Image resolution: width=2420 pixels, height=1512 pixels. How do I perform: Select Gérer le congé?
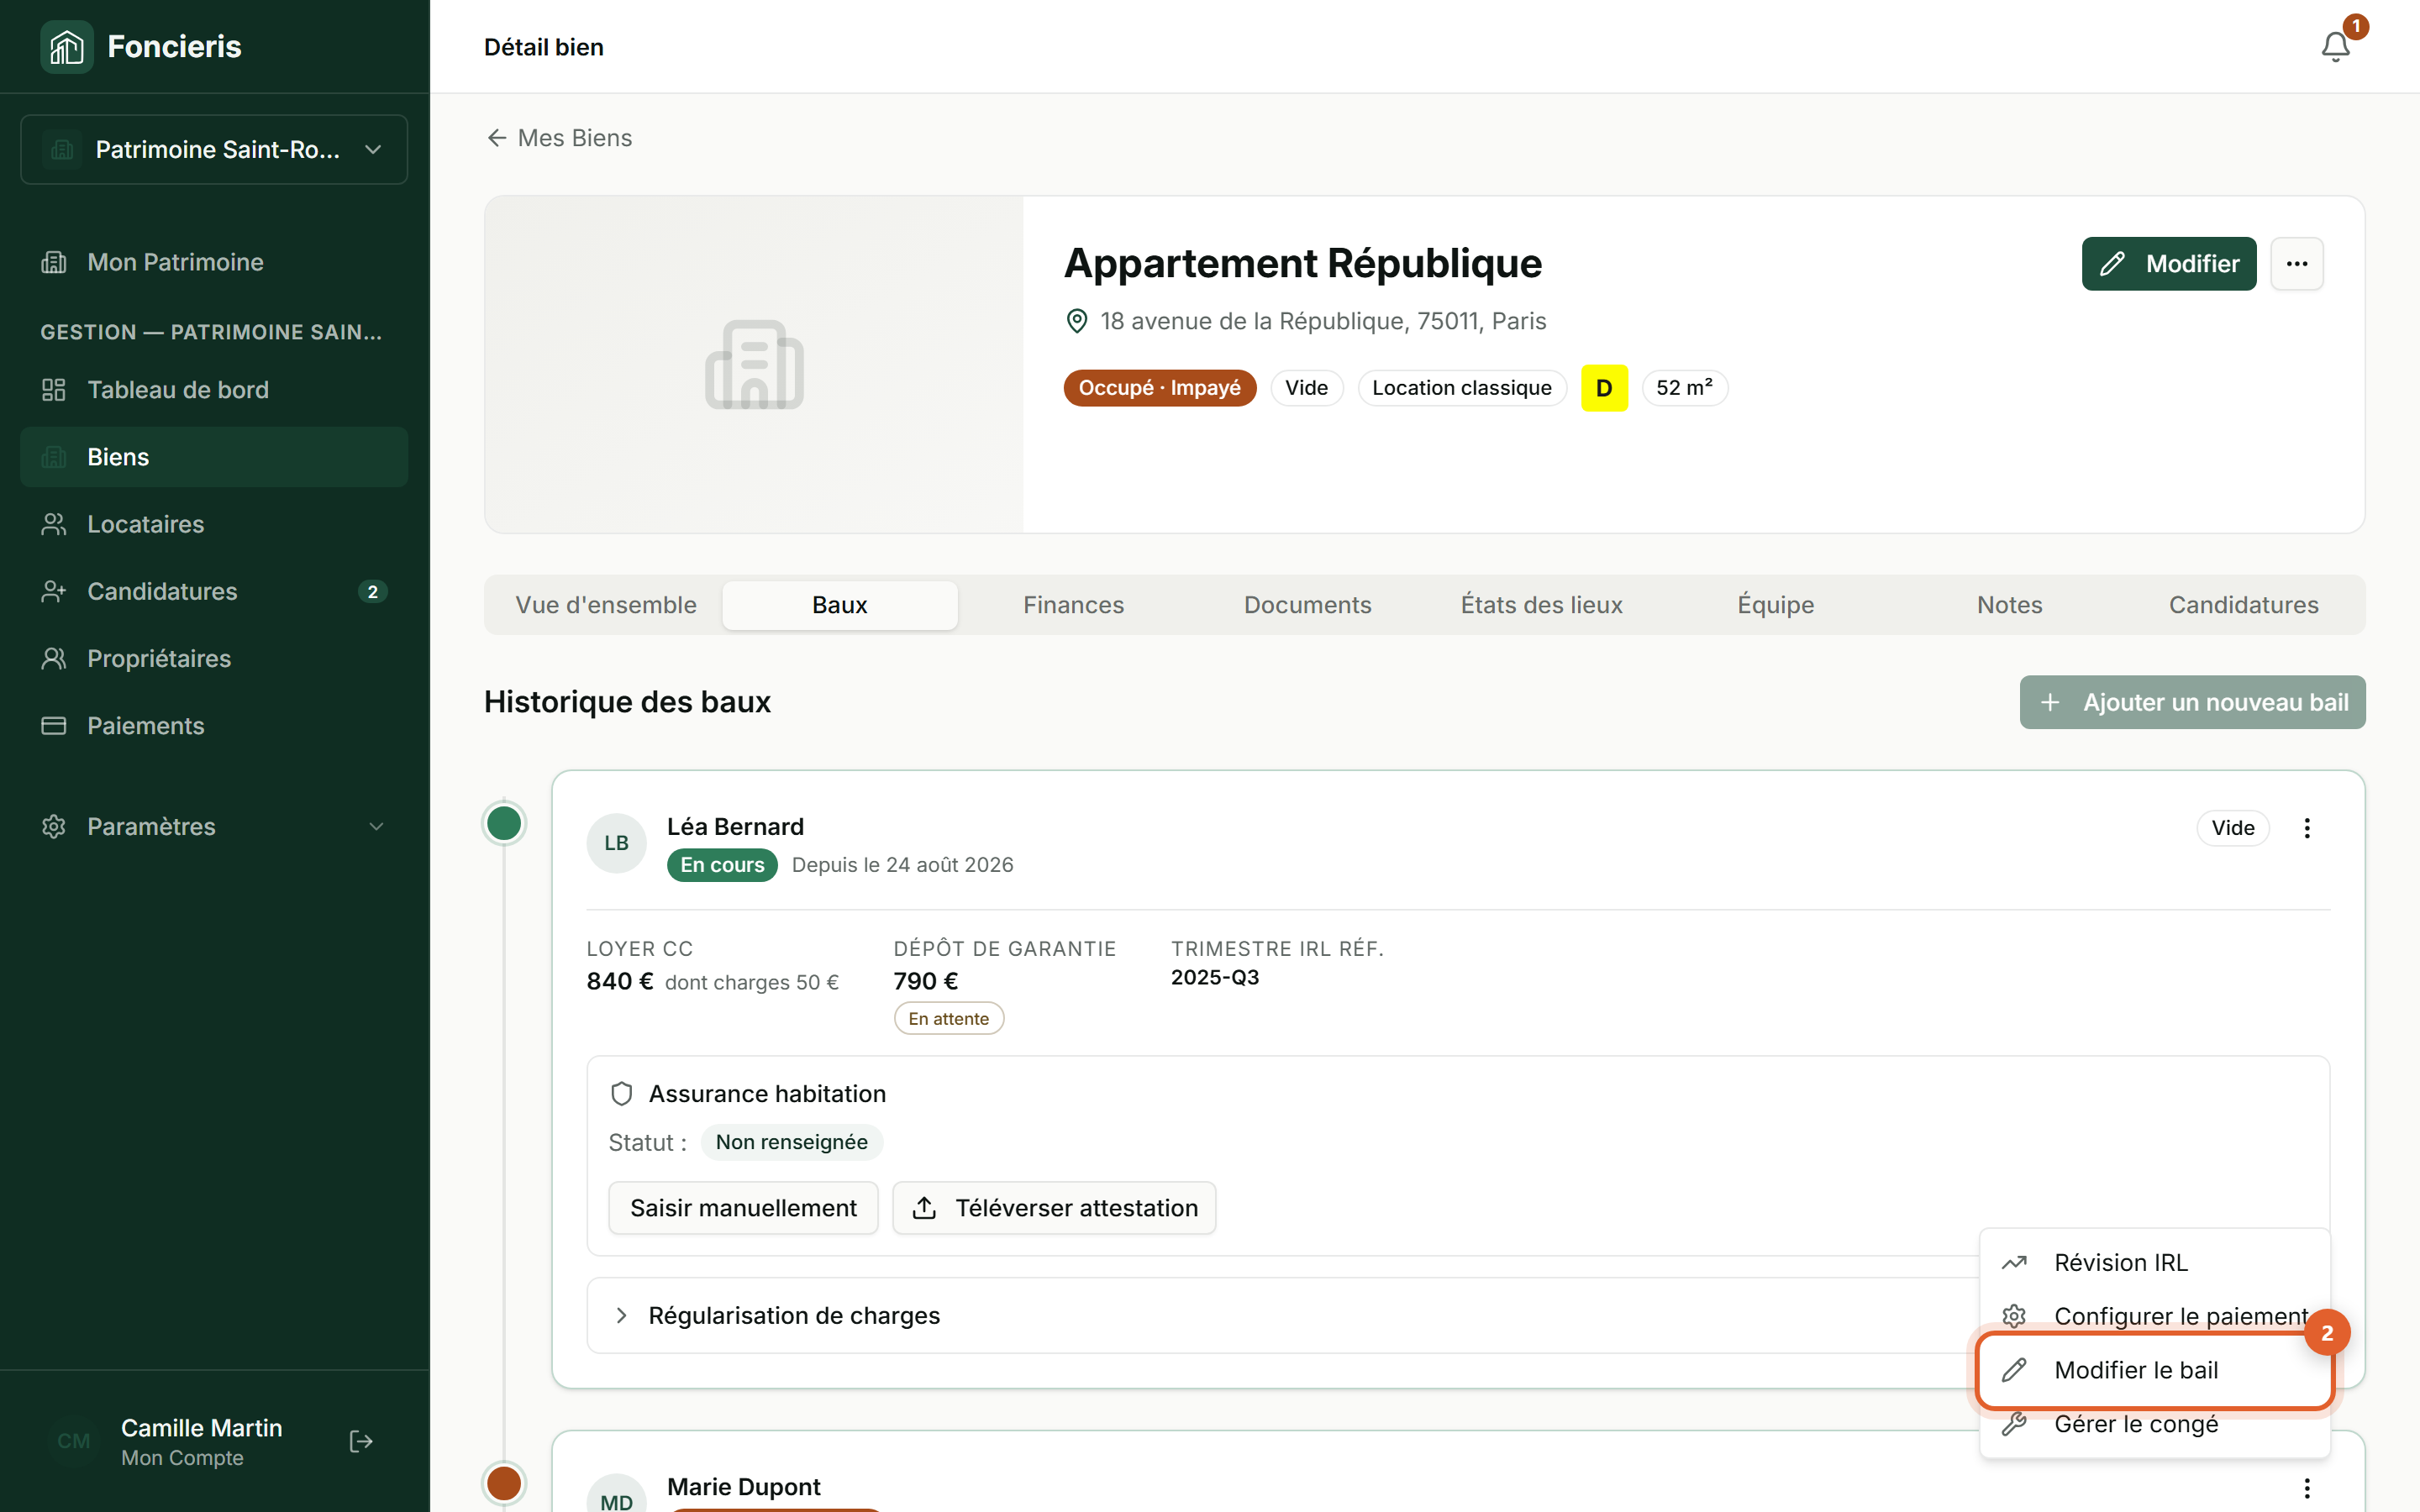pos(2154,1424)
